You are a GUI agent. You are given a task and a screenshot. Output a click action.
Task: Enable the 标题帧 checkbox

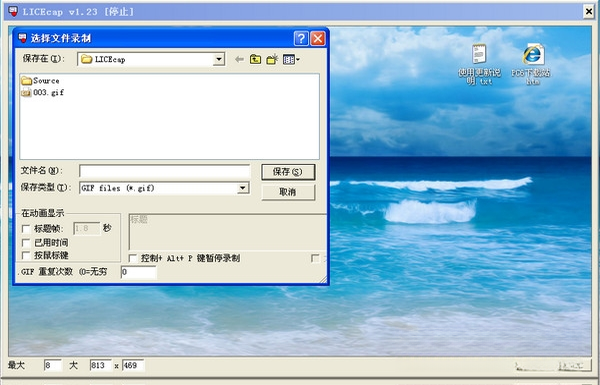(x=26, y=229)
